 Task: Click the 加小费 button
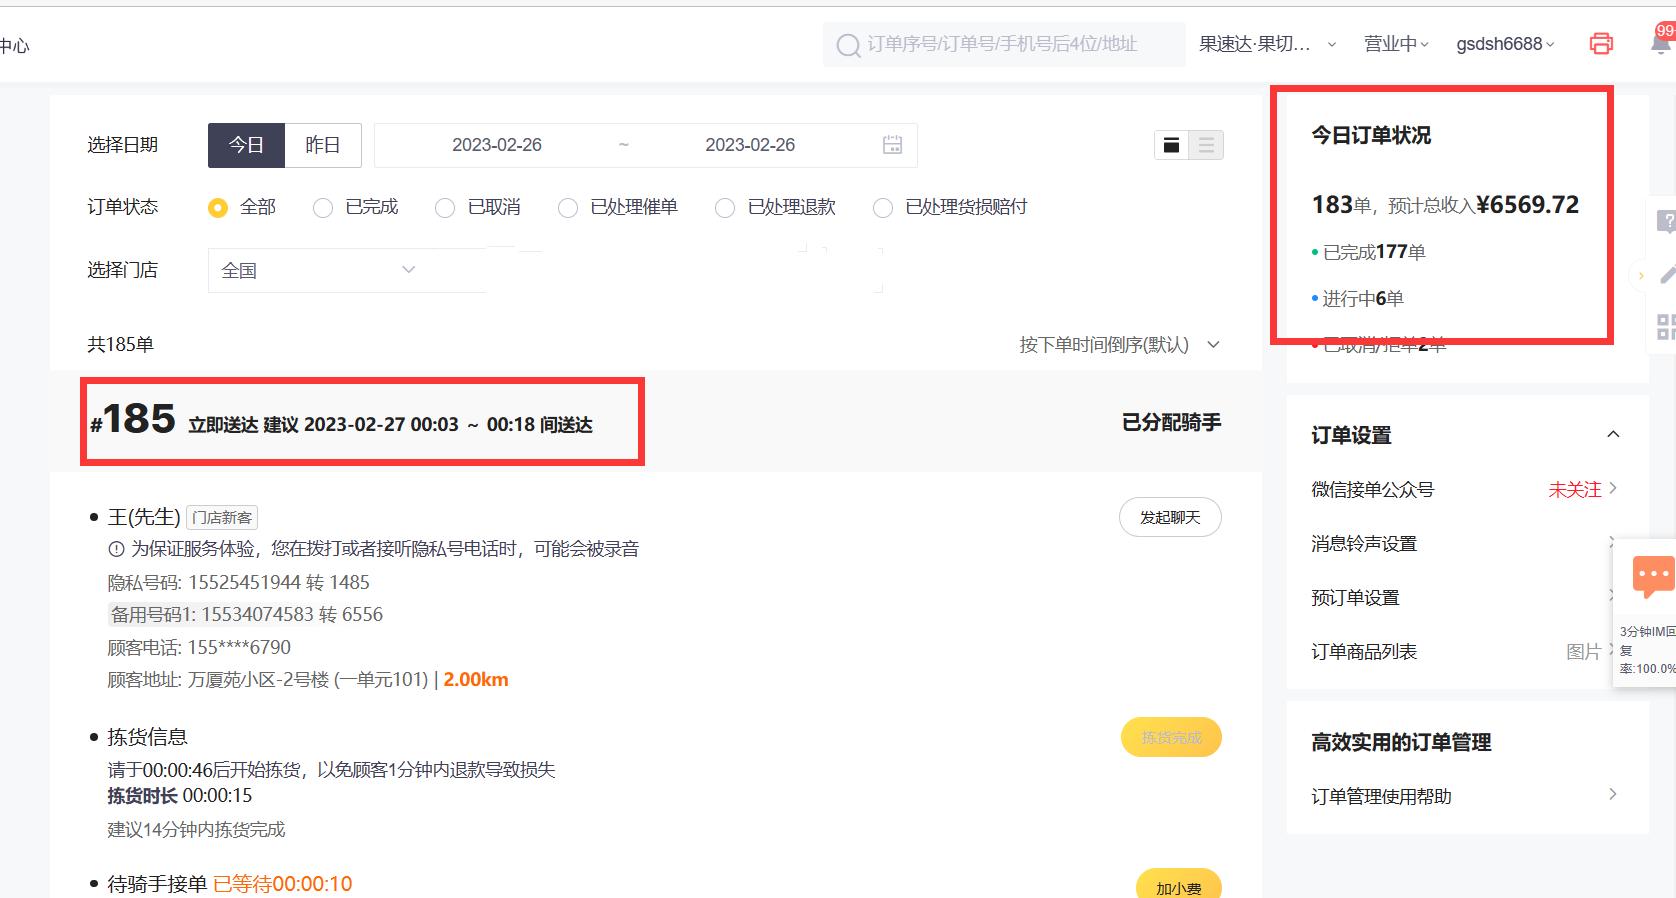click(x=1179, y=886)
